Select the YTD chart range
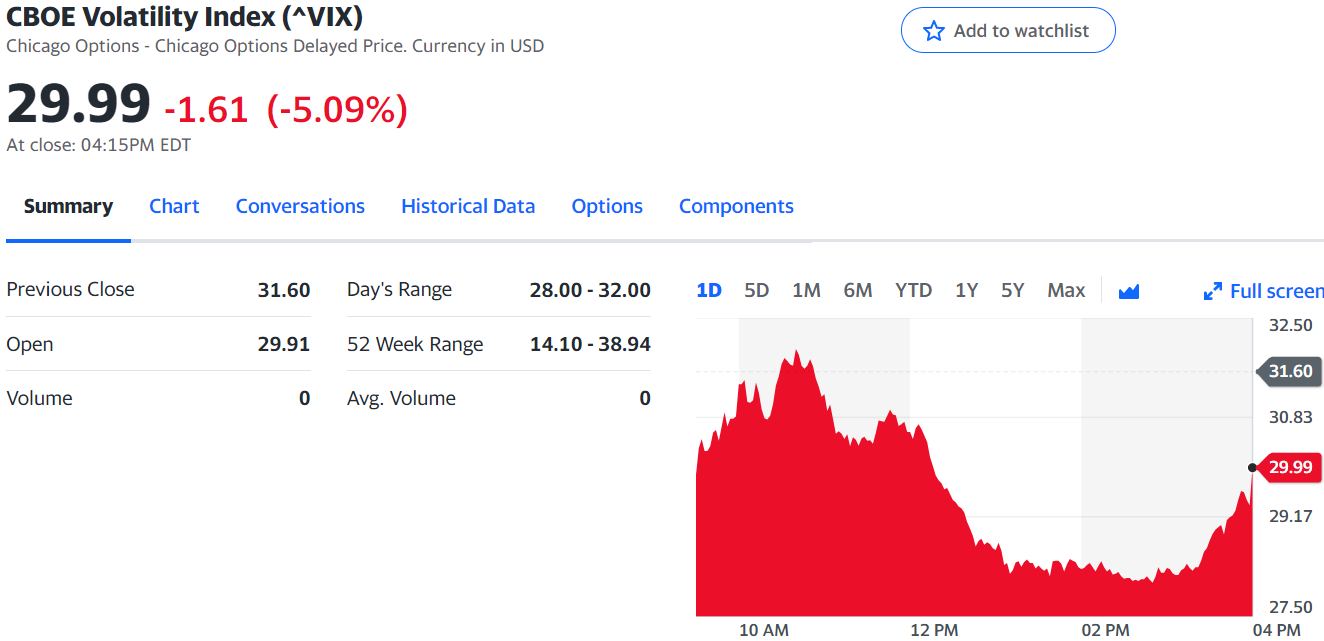1324x641 pixels. pyautogui.click(x=913, y=290)
